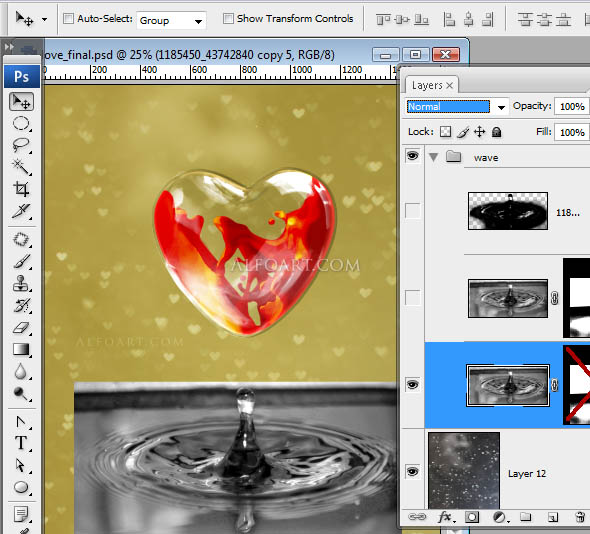Expand the collapsed toolbox double arrows
The image size is (590, 534).
tap(9, 47)
